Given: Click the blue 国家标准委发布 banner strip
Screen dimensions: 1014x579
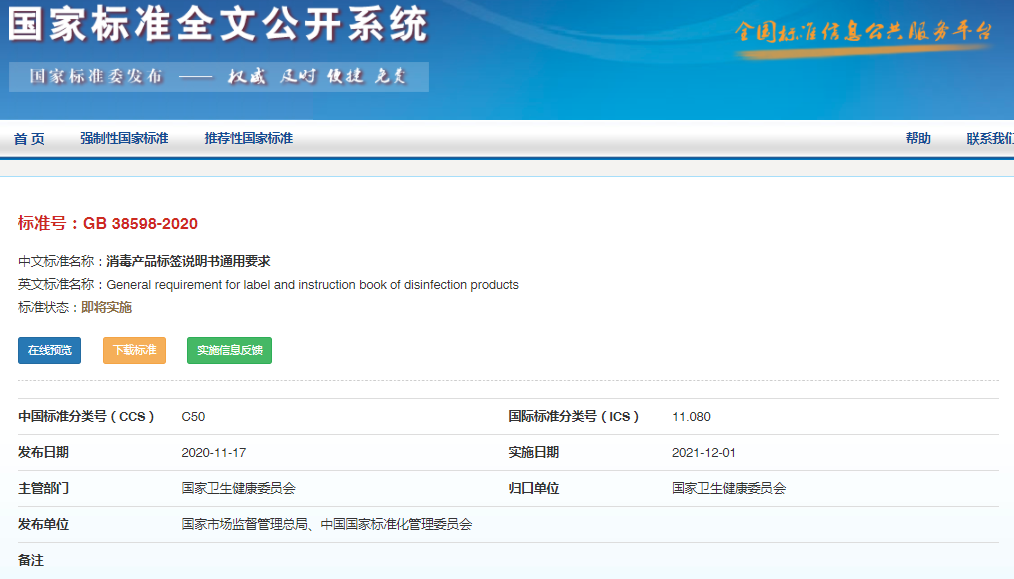Looking at the screenshot, I should click(218, 76).
